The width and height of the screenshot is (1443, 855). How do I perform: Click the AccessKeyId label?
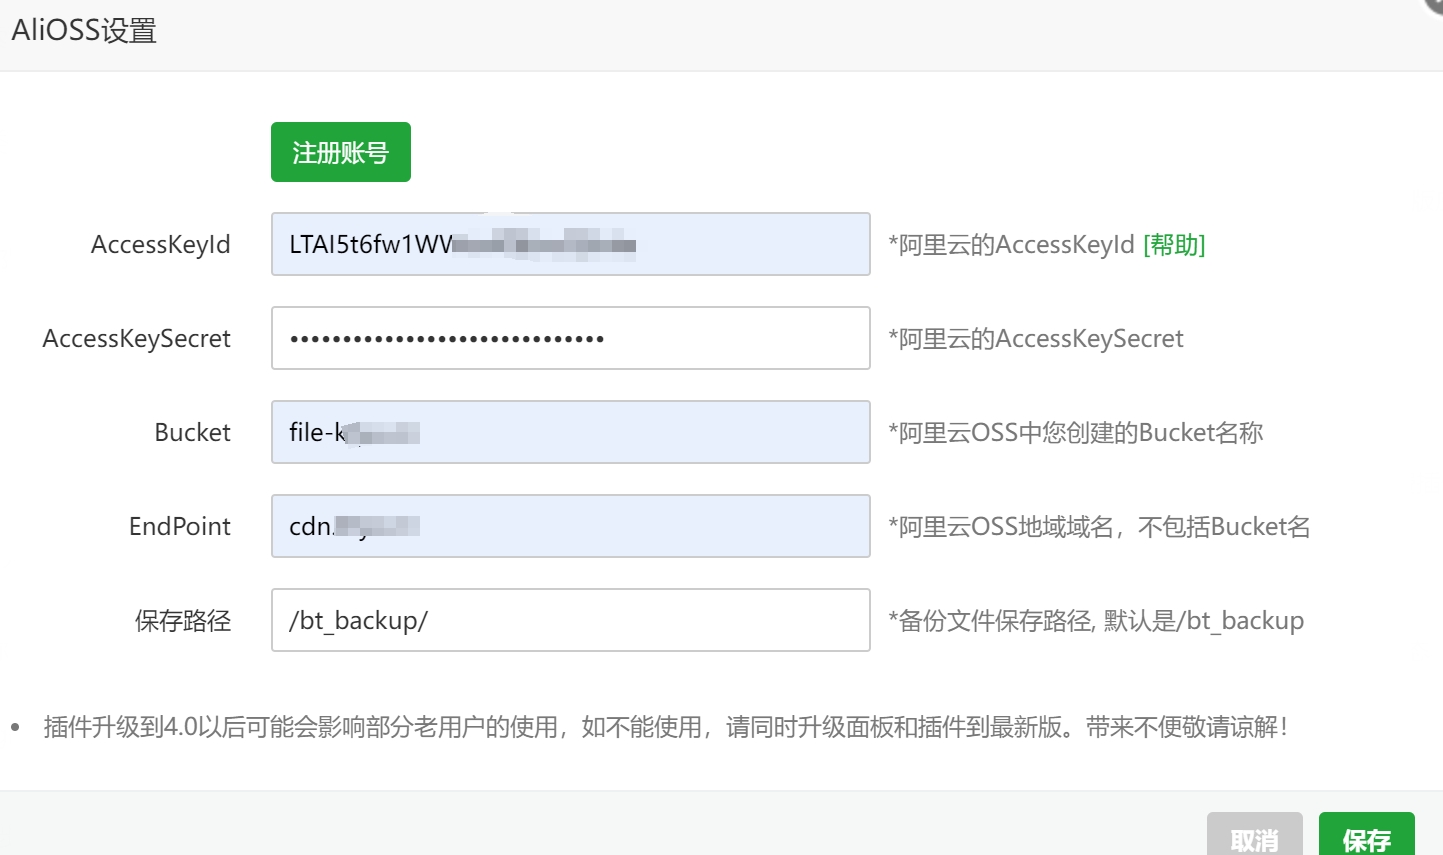[161, 245]
